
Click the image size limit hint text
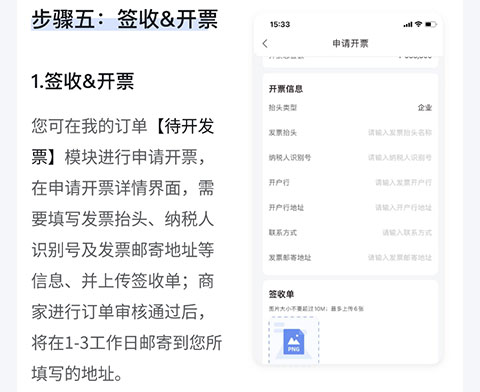[x=316, y=309]
